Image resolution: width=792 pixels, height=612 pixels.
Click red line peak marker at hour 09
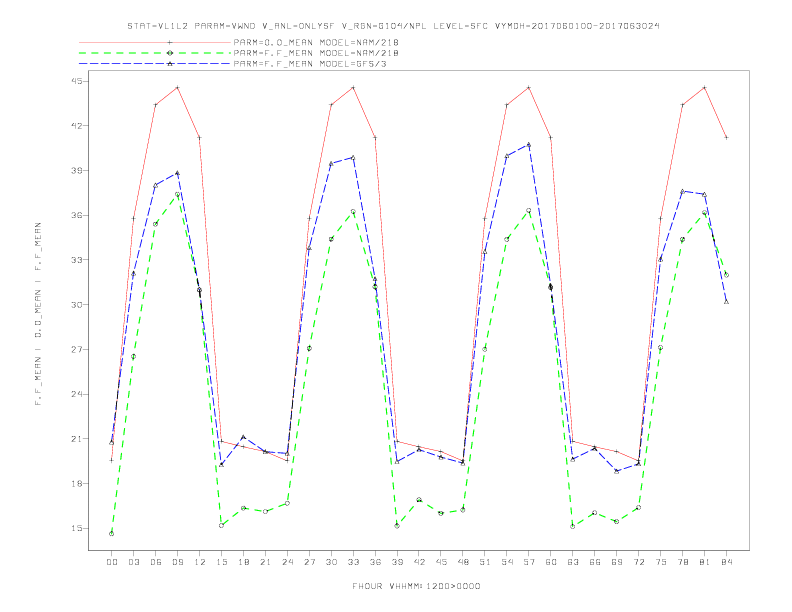tap(177, 88)
